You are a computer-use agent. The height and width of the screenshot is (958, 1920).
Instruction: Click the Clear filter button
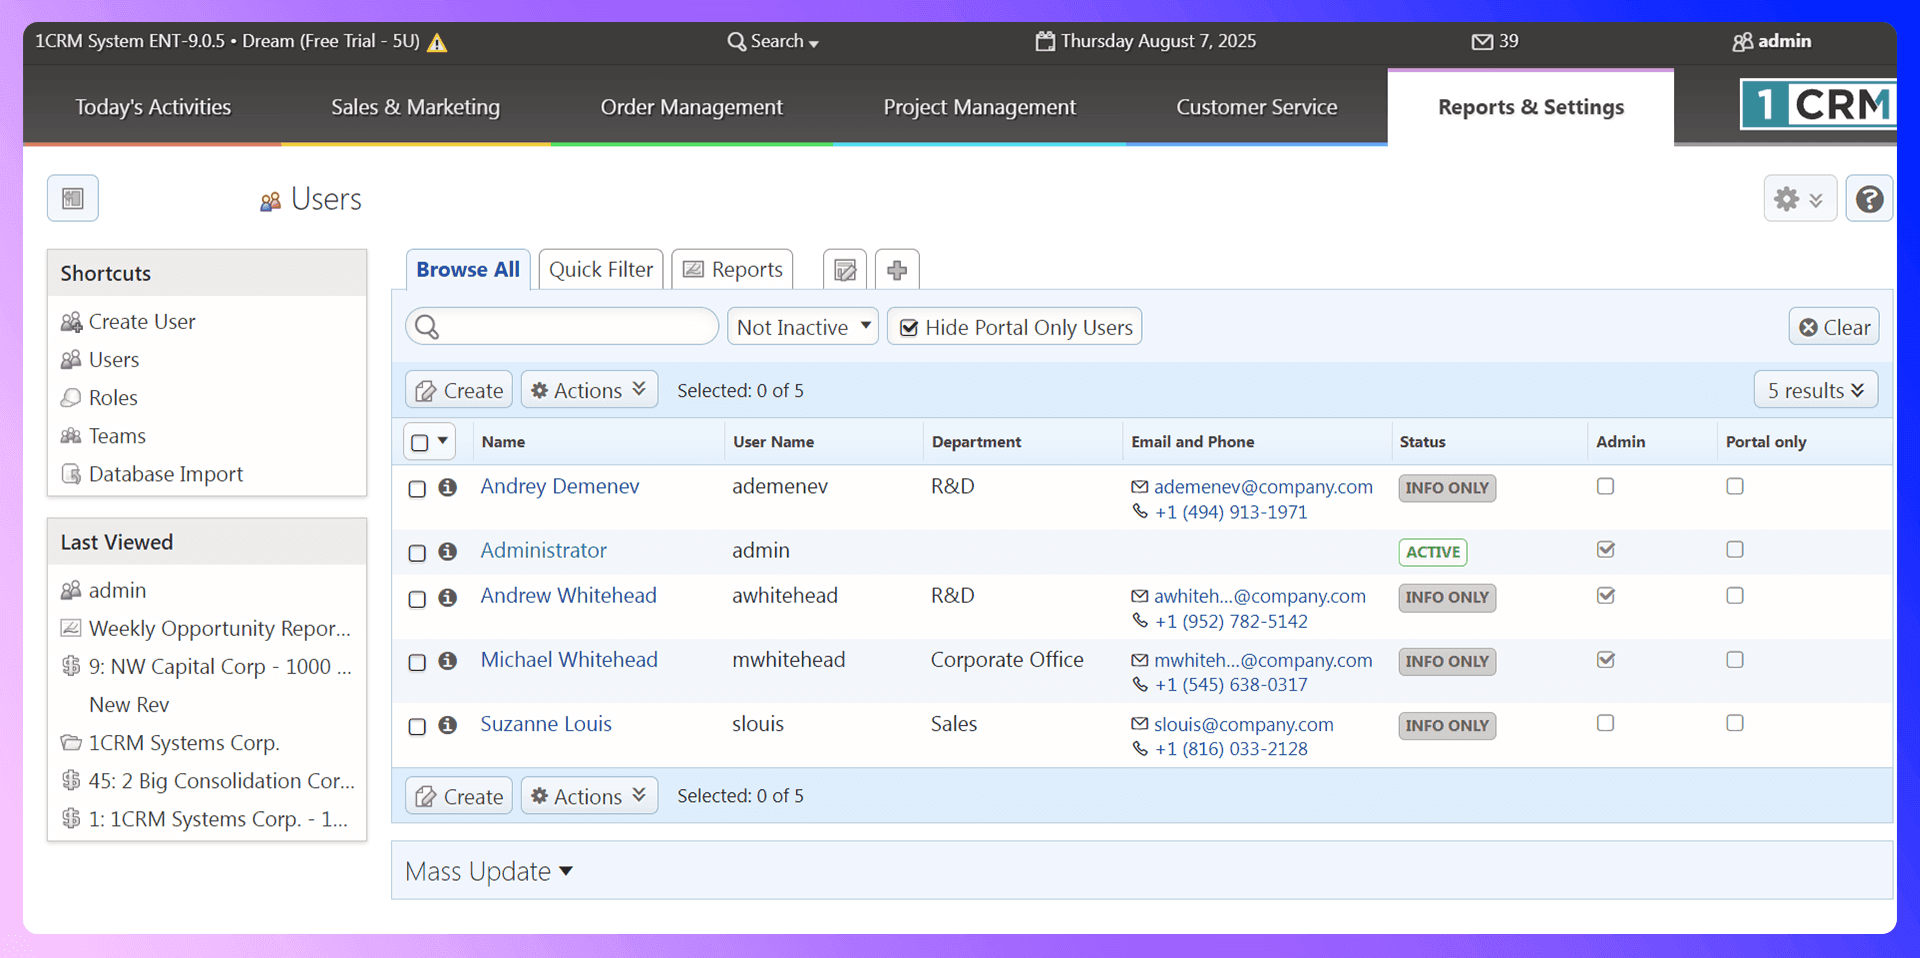pyautogui.click(x=1834, y=327)
